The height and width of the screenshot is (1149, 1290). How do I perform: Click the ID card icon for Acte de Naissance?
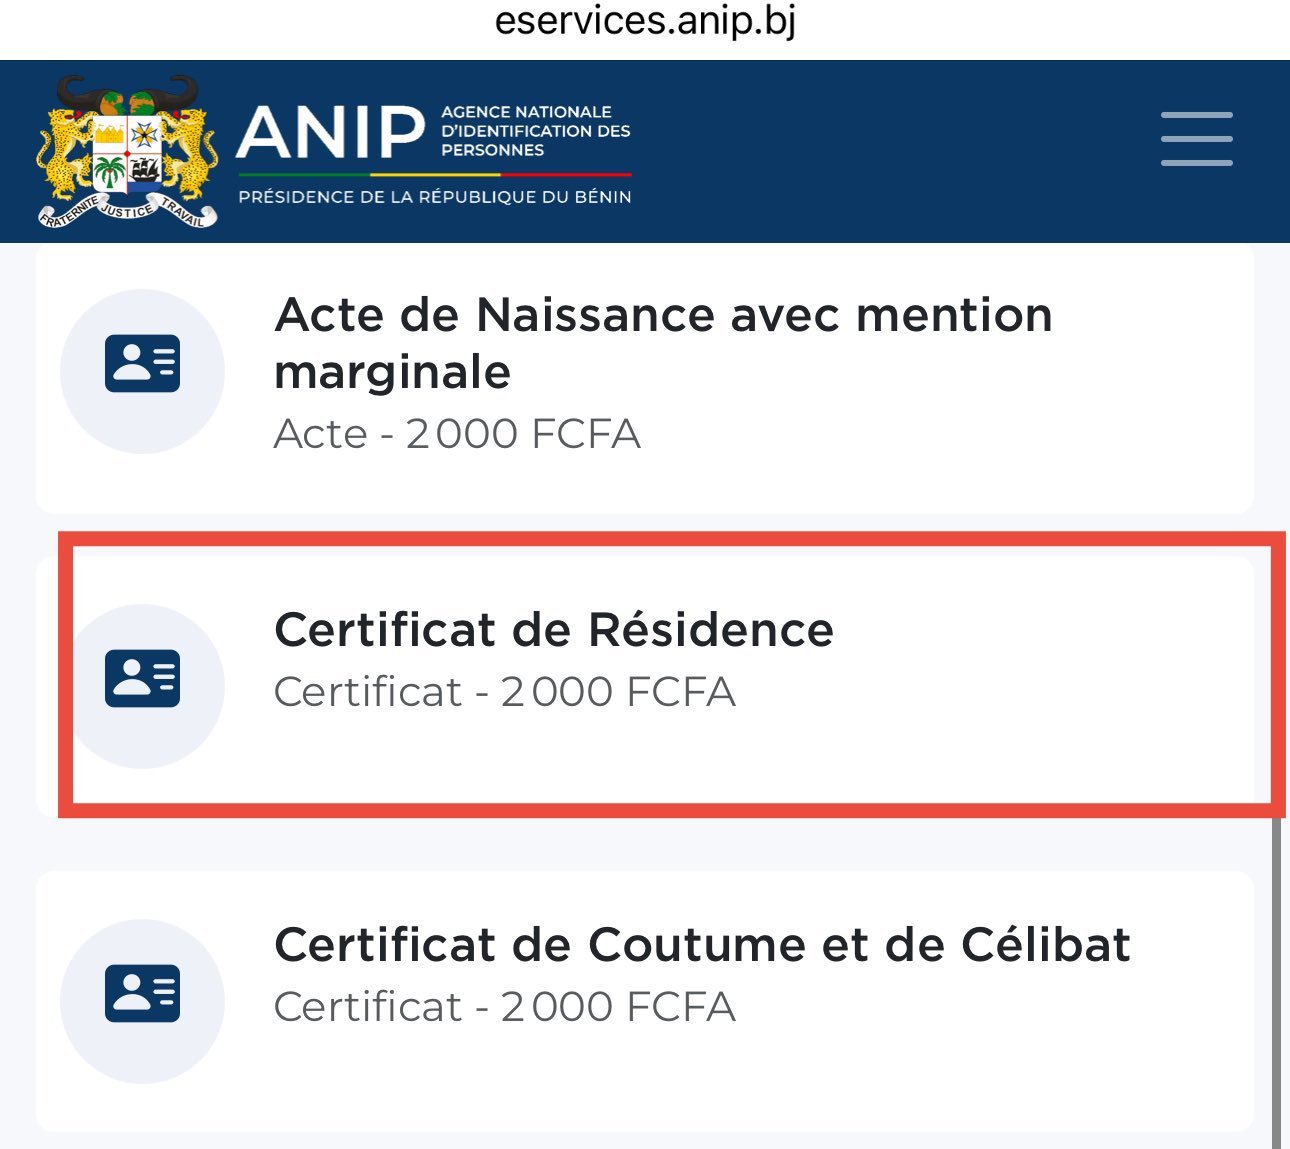(x=142, y=363)
